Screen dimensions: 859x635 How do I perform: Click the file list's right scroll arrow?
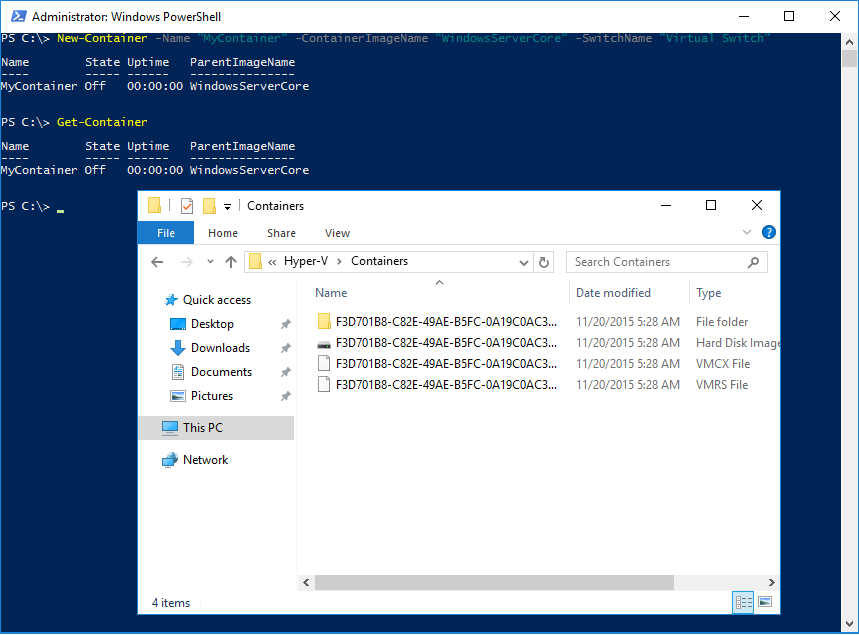[x=771, y=583]
